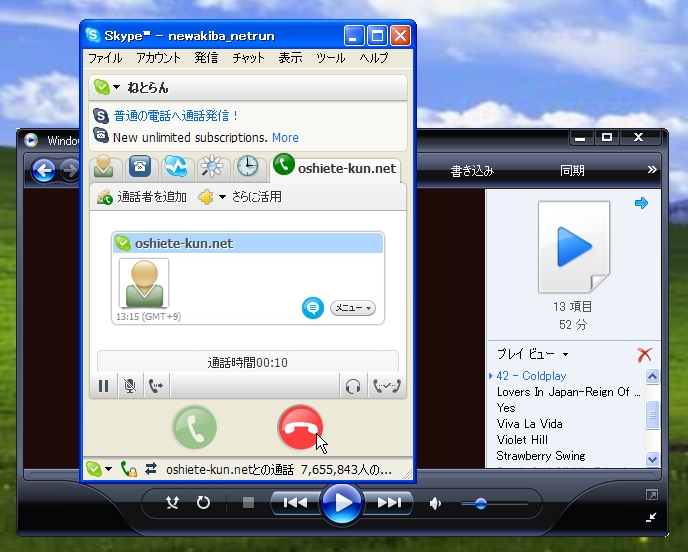The image size is (688, 552).
Task: Switch Media Player to compact mode icon
Action: (651, 517)
